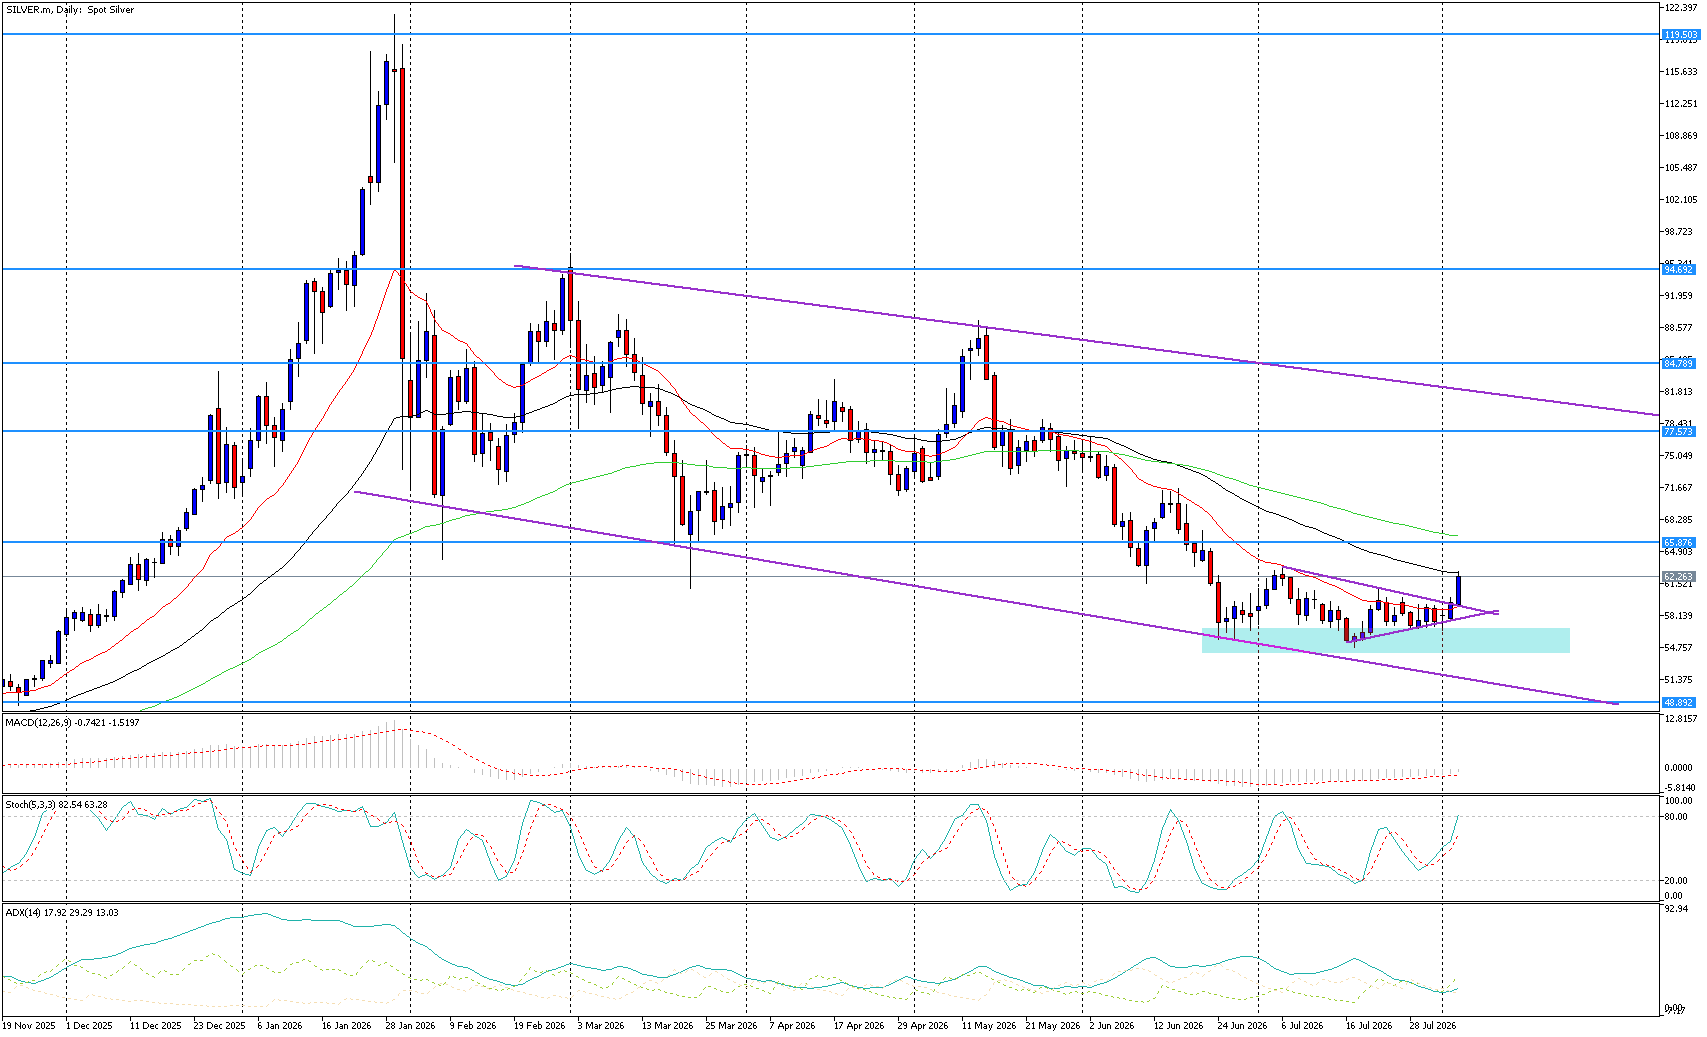Image resolution: width=1707 pixels, height=1037 pixels.
Task: Click the 92.94 value on the ADX scale
Action: point(1675,909)
